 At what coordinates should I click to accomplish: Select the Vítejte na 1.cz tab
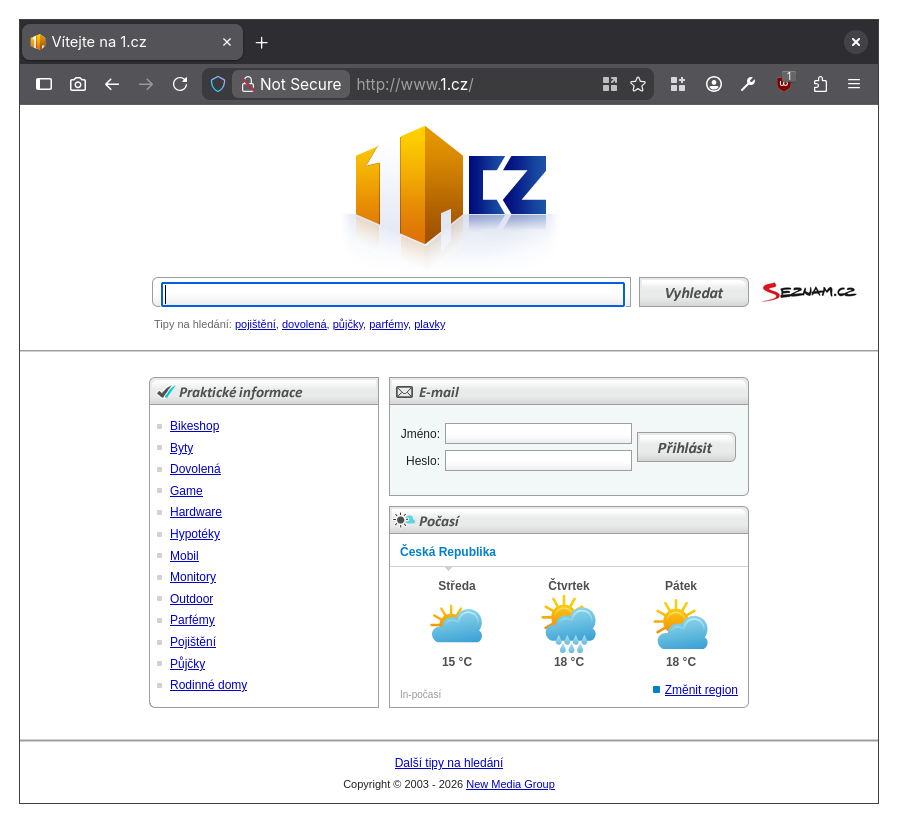(x=132, y=42)
